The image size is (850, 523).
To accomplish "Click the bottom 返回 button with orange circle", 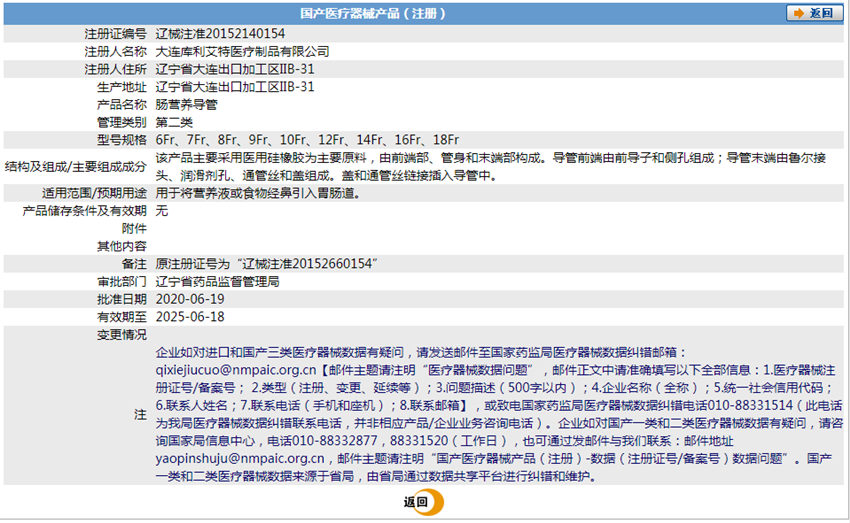I will [423, 502].
